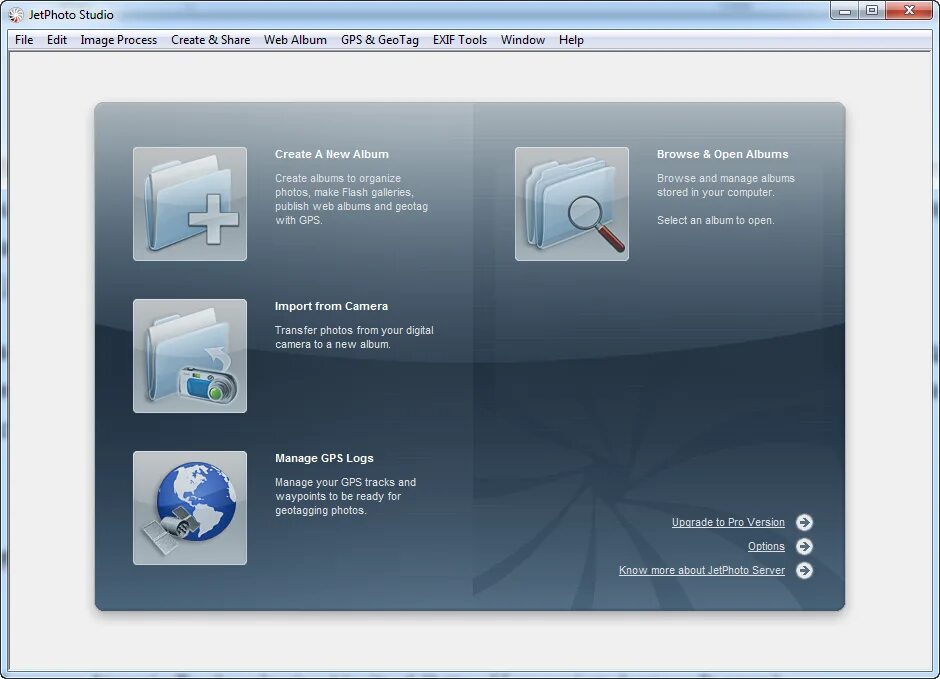
Task: Open the File menu
Action: pyautogui.click(x=24, y=40)
